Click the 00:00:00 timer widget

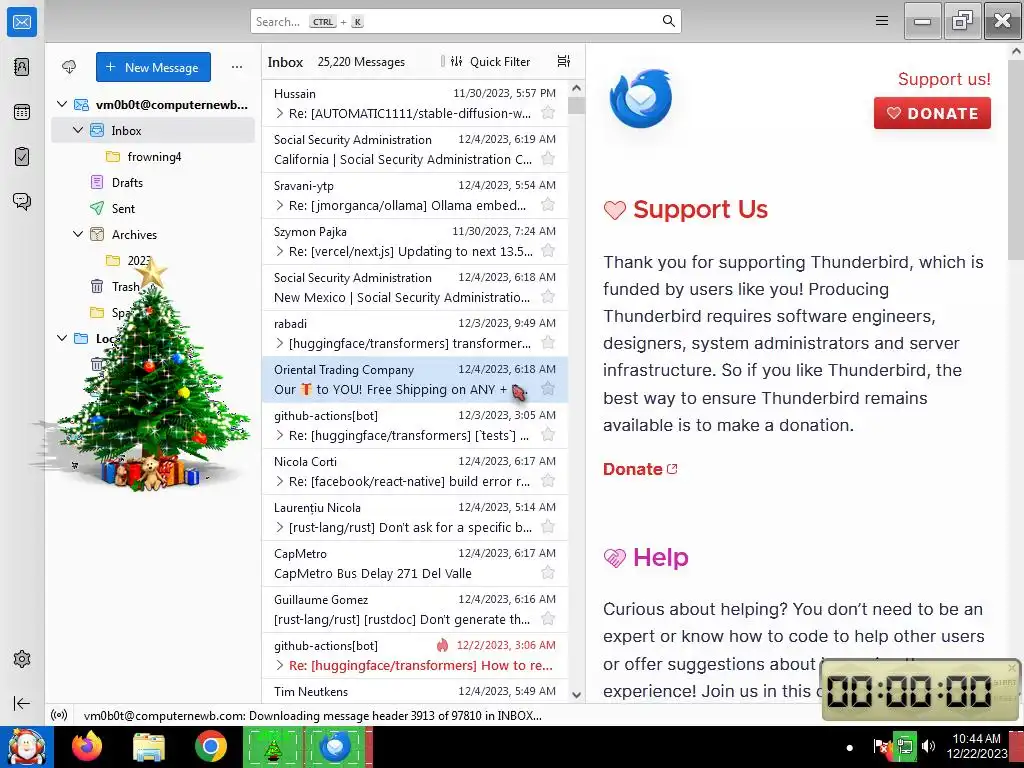[920, 690]
